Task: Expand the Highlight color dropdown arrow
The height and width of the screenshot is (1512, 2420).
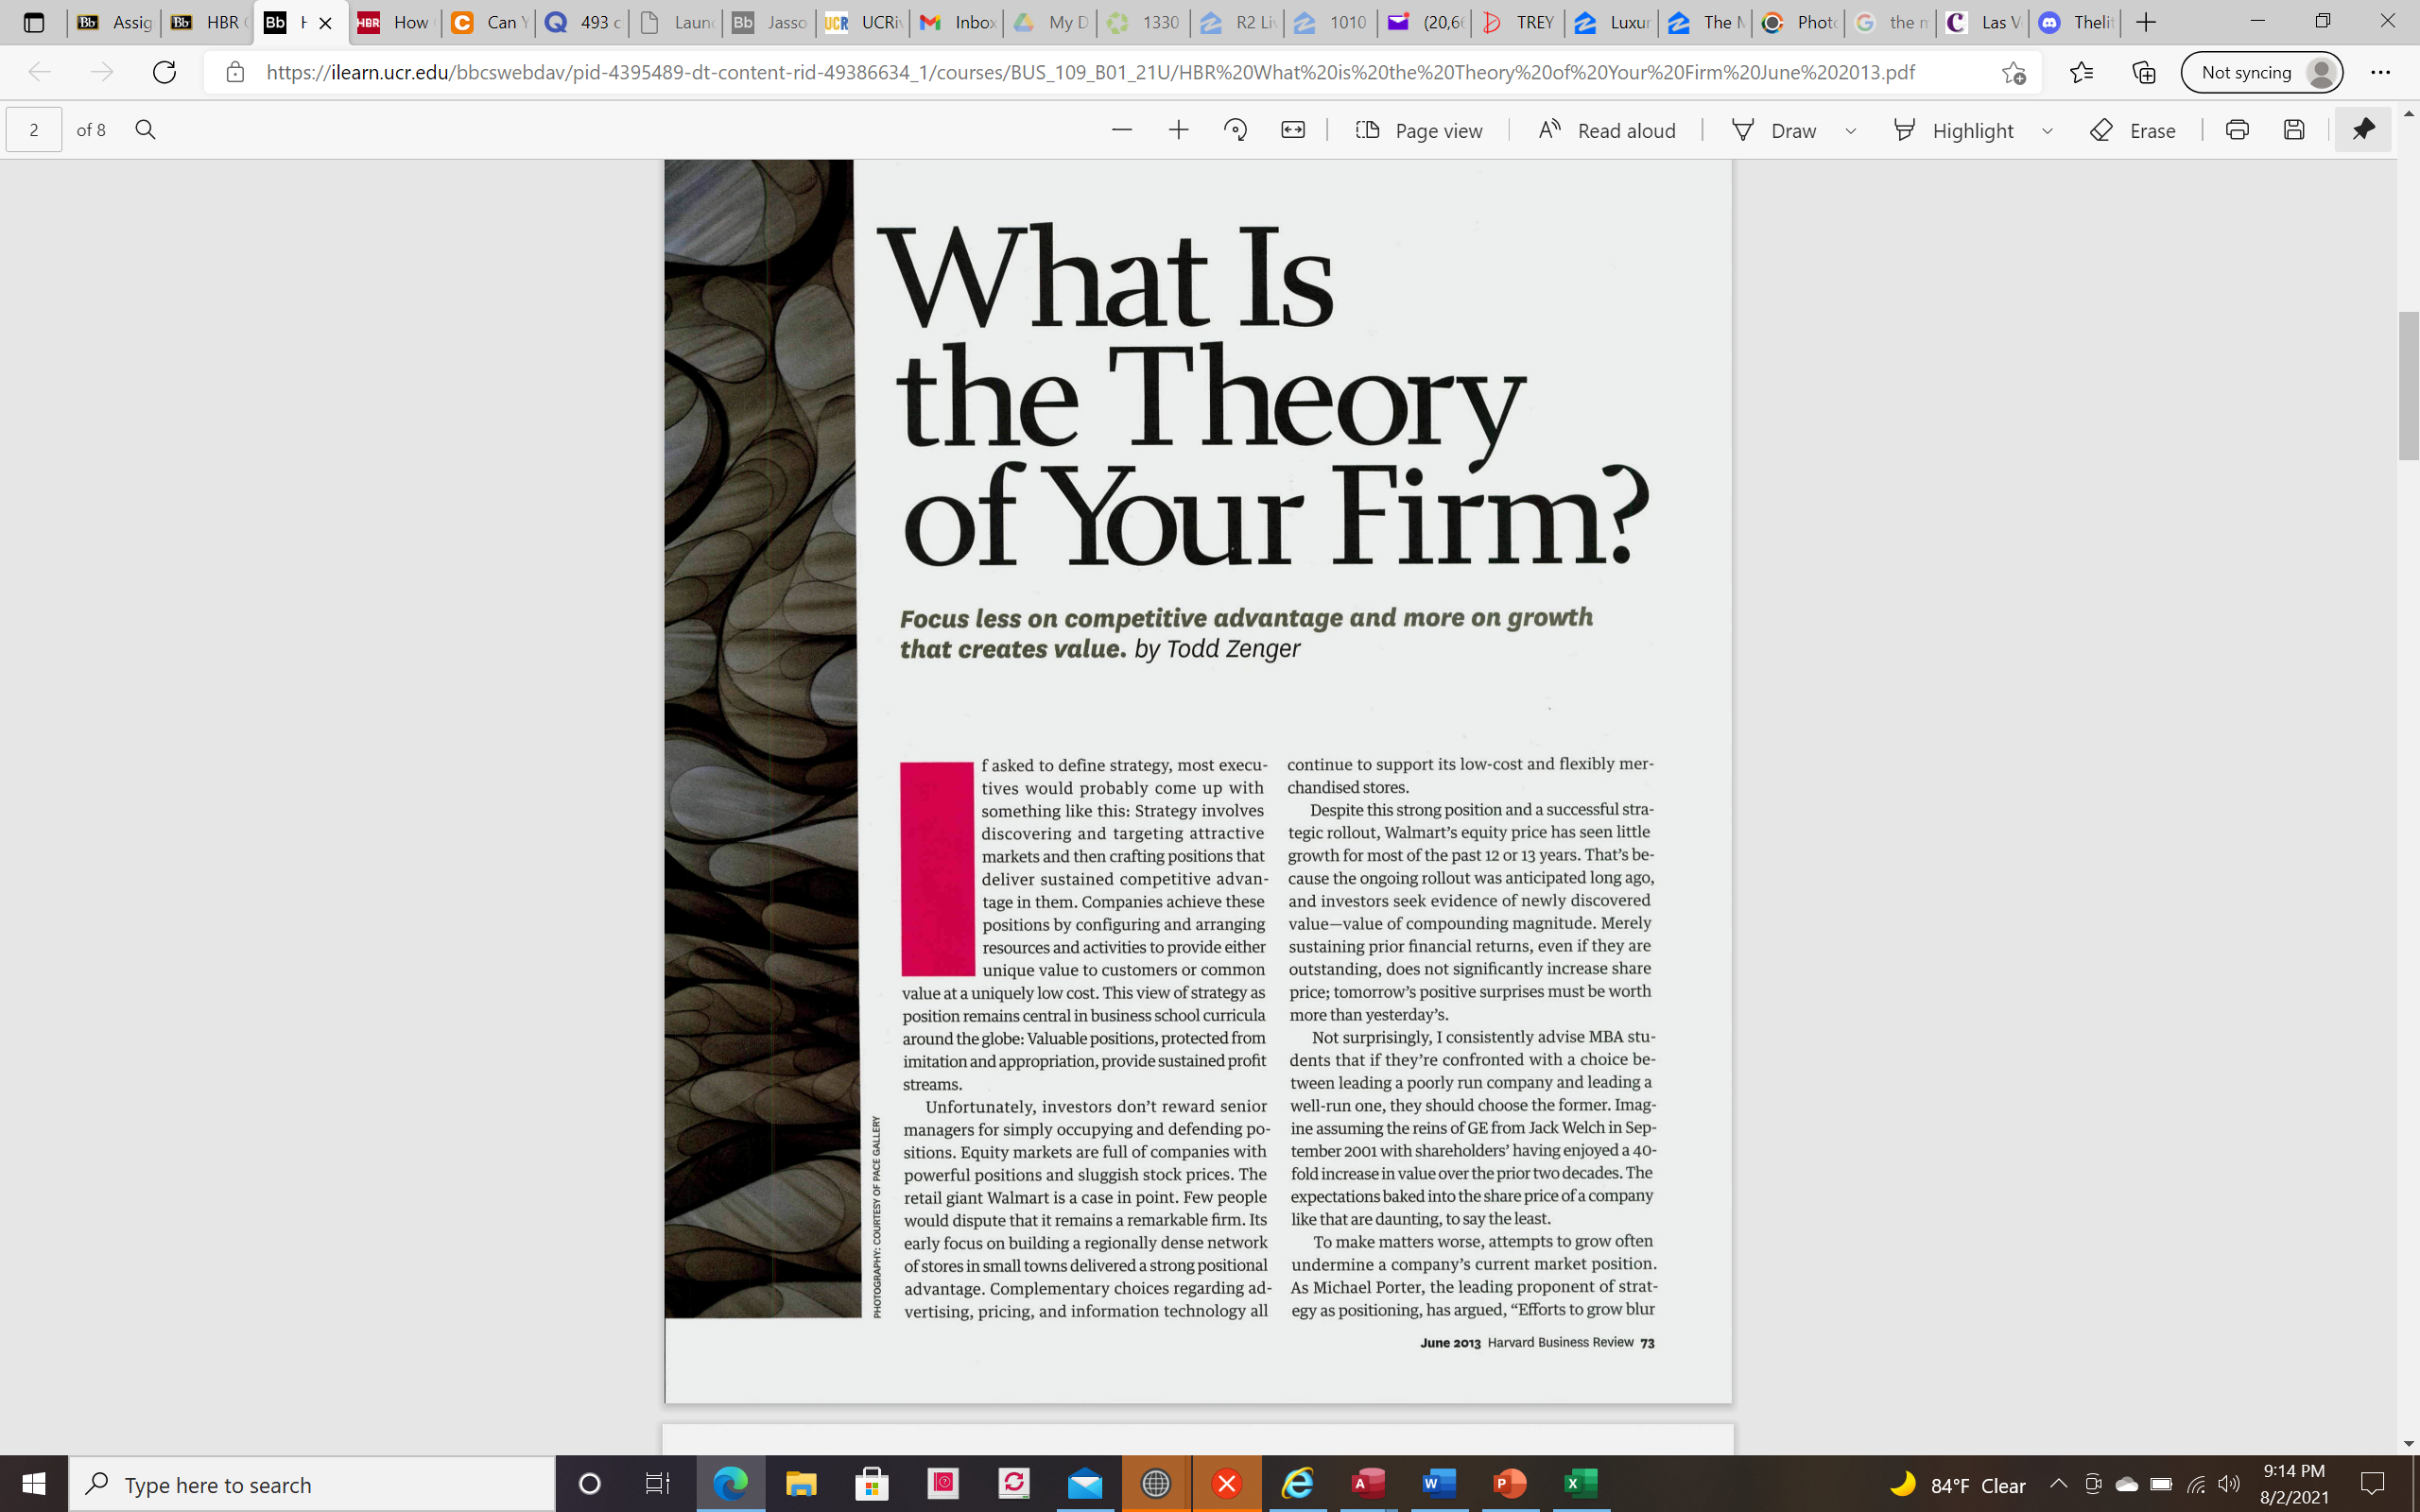Action: 2047,130
